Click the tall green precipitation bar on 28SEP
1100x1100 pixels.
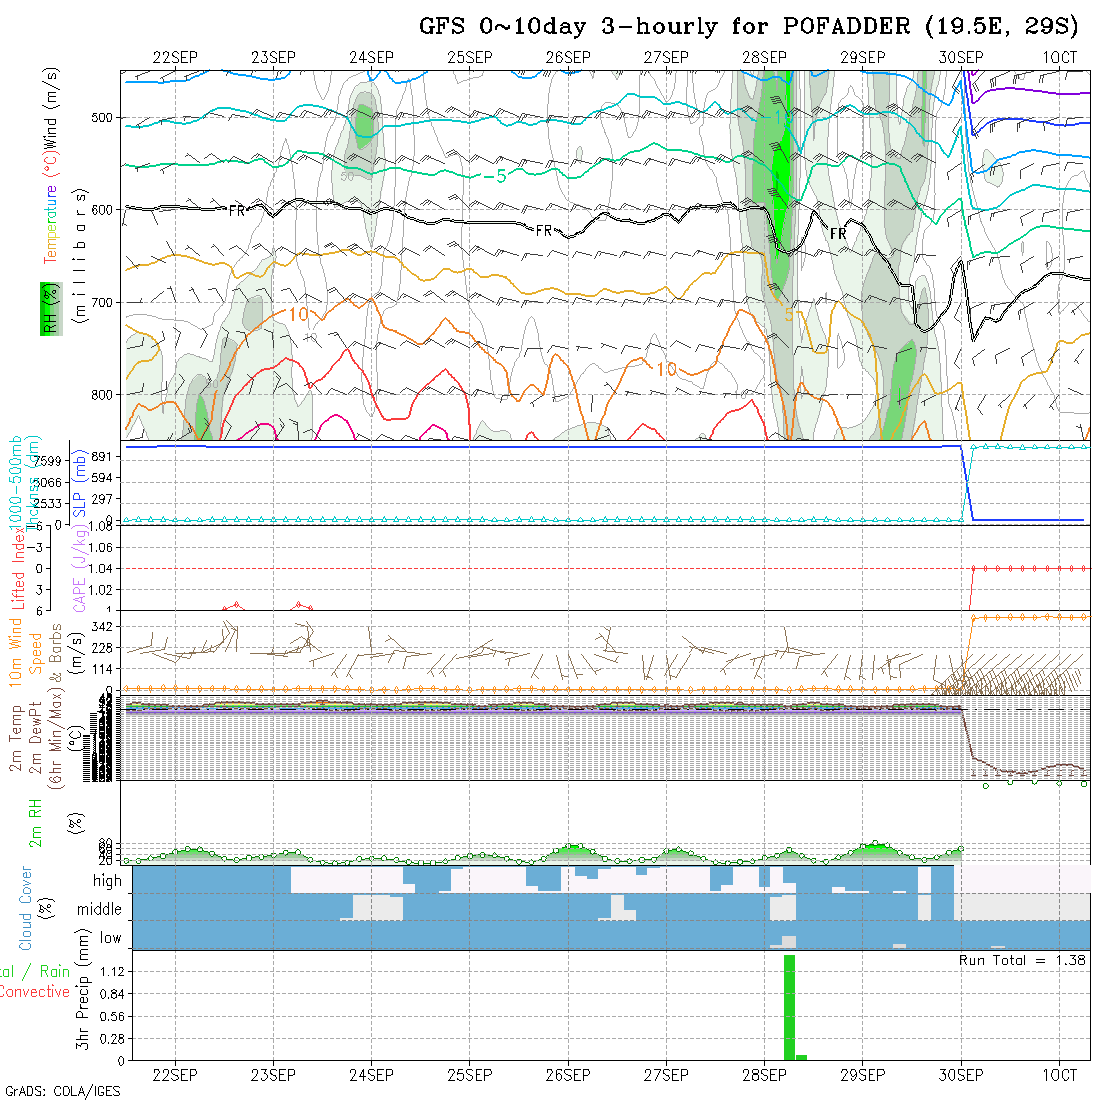click(x=789, y=1006)
